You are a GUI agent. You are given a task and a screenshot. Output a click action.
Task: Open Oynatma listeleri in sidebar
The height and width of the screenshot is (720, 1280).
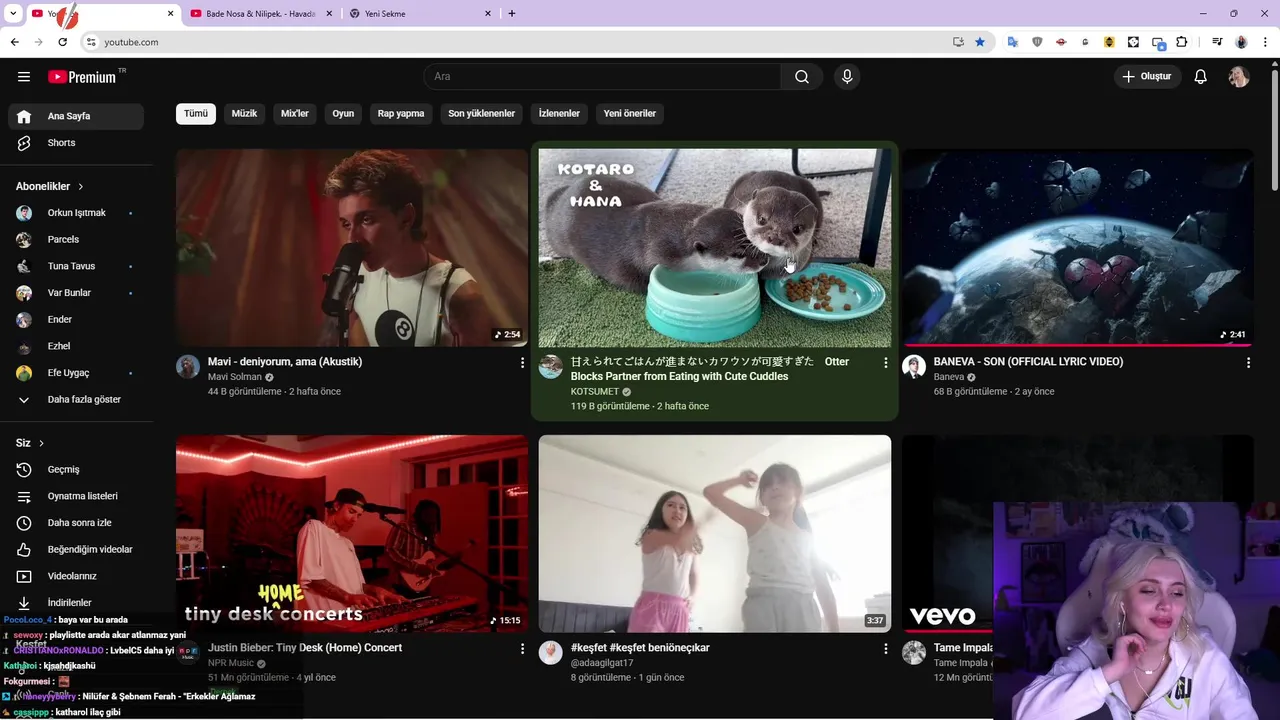(x=76, y=496)
